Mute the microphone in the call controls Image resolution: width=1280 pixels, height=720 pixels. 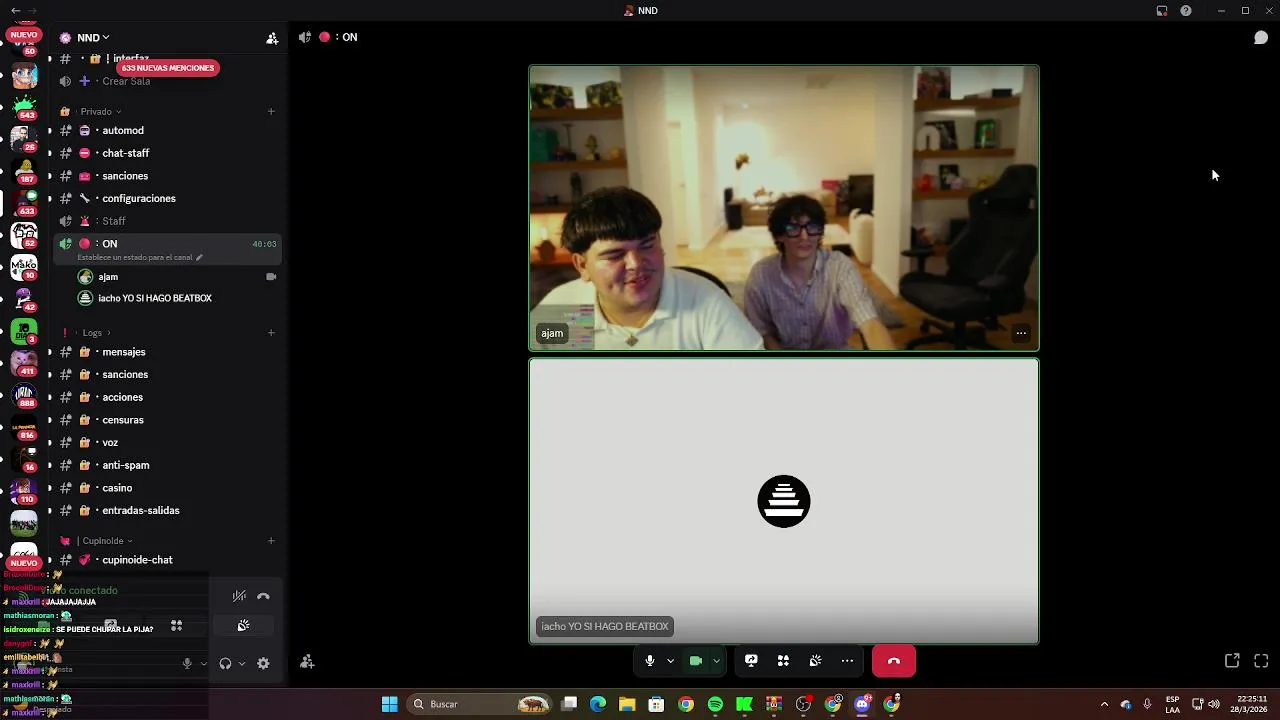tap(650, 661)
